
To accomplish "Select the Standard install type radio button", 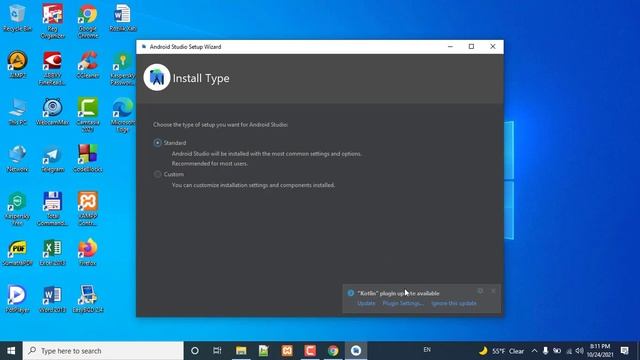I will [x=158, y=143].
